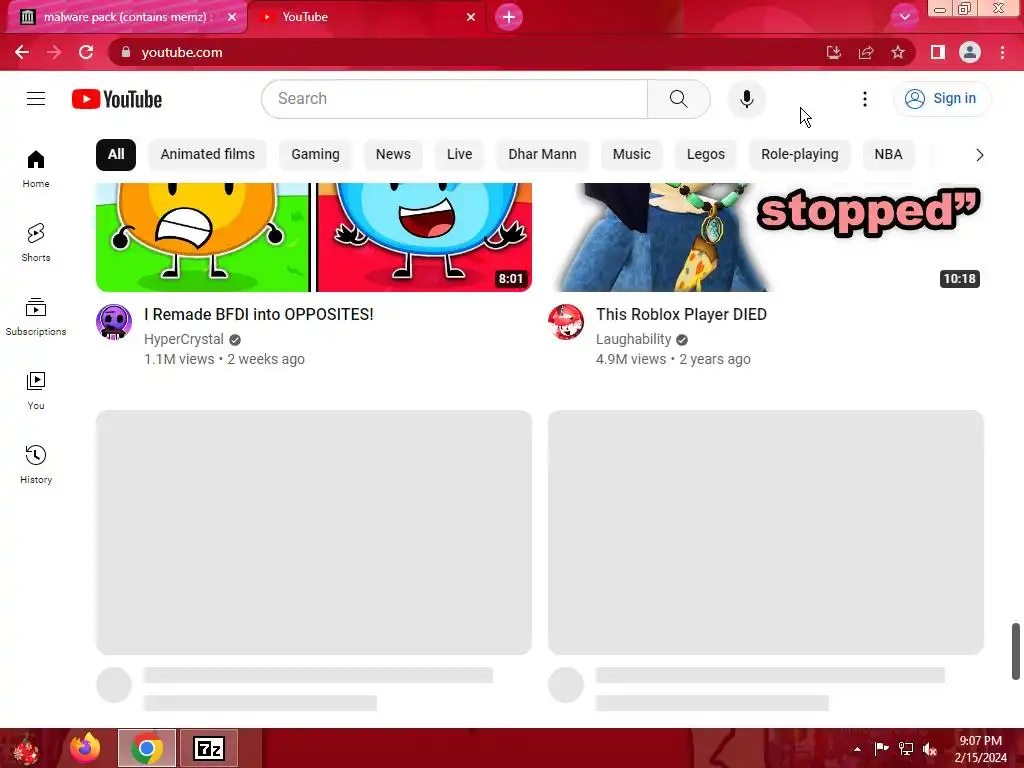Image resolution: width=1024 pixels, height=768 pixels.
Task: Open the You section in sidebar
Action: 36,391
